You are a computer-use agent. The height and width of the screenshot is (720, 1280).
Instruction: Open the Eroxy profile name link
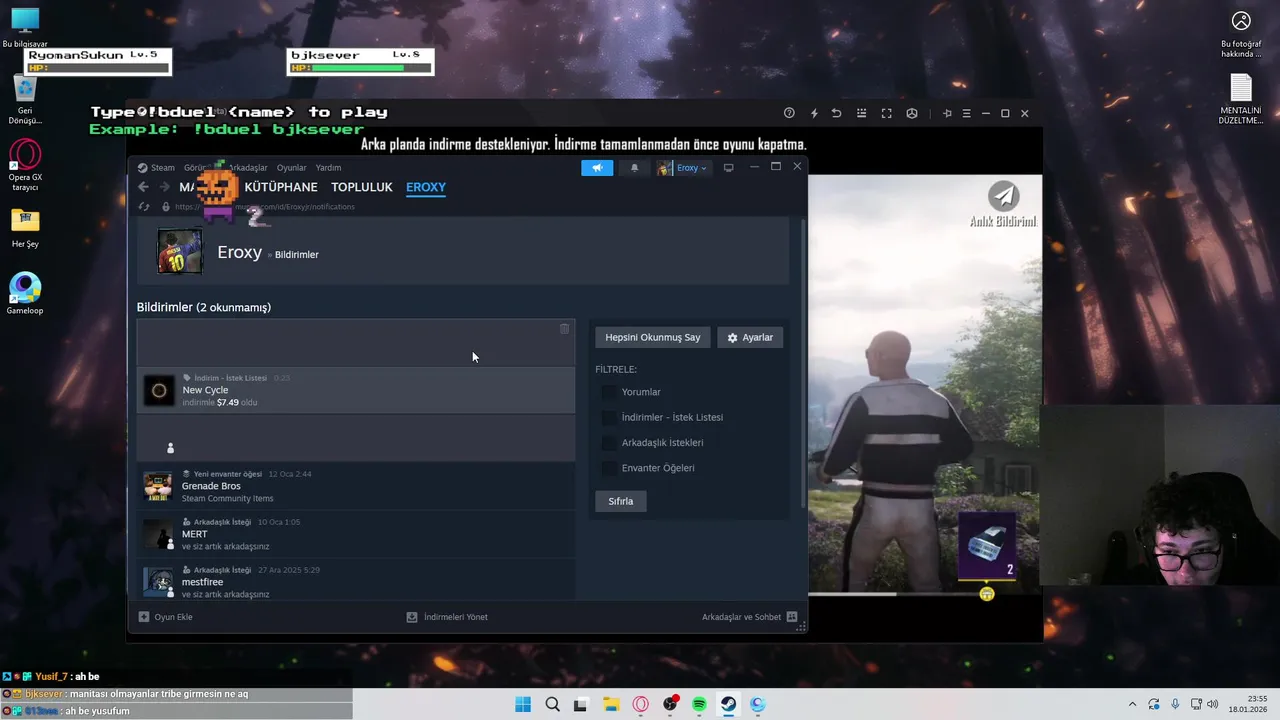[x=239, y=252]
